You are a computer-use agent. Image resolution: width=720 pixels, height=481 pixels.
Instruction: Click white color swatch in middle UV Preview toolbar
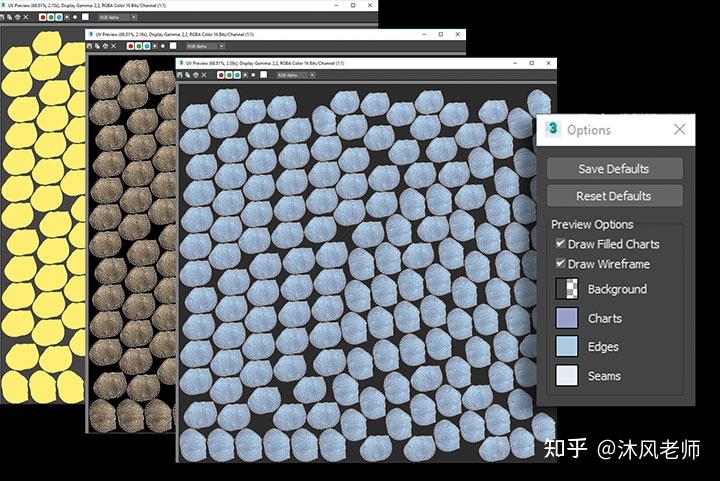[173, 45]
